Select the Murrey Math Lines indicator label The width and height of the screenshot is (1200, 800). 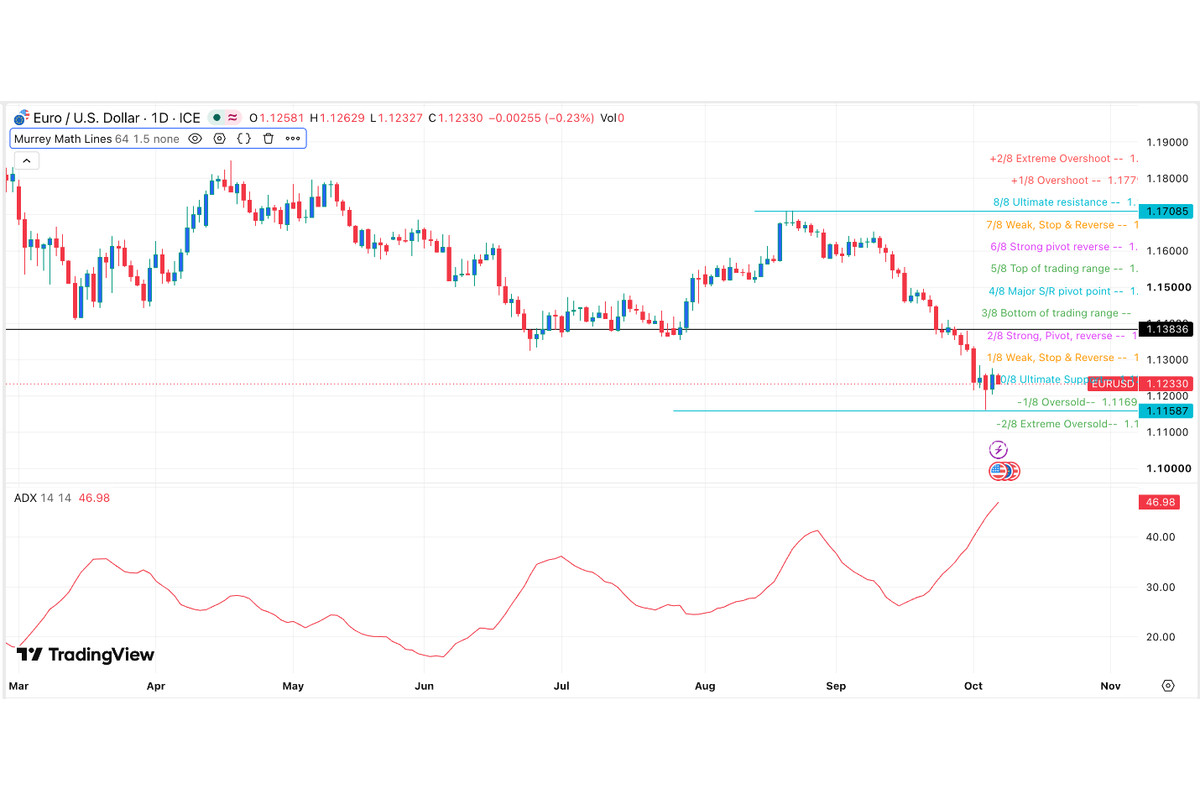click(x=63, y=139)
